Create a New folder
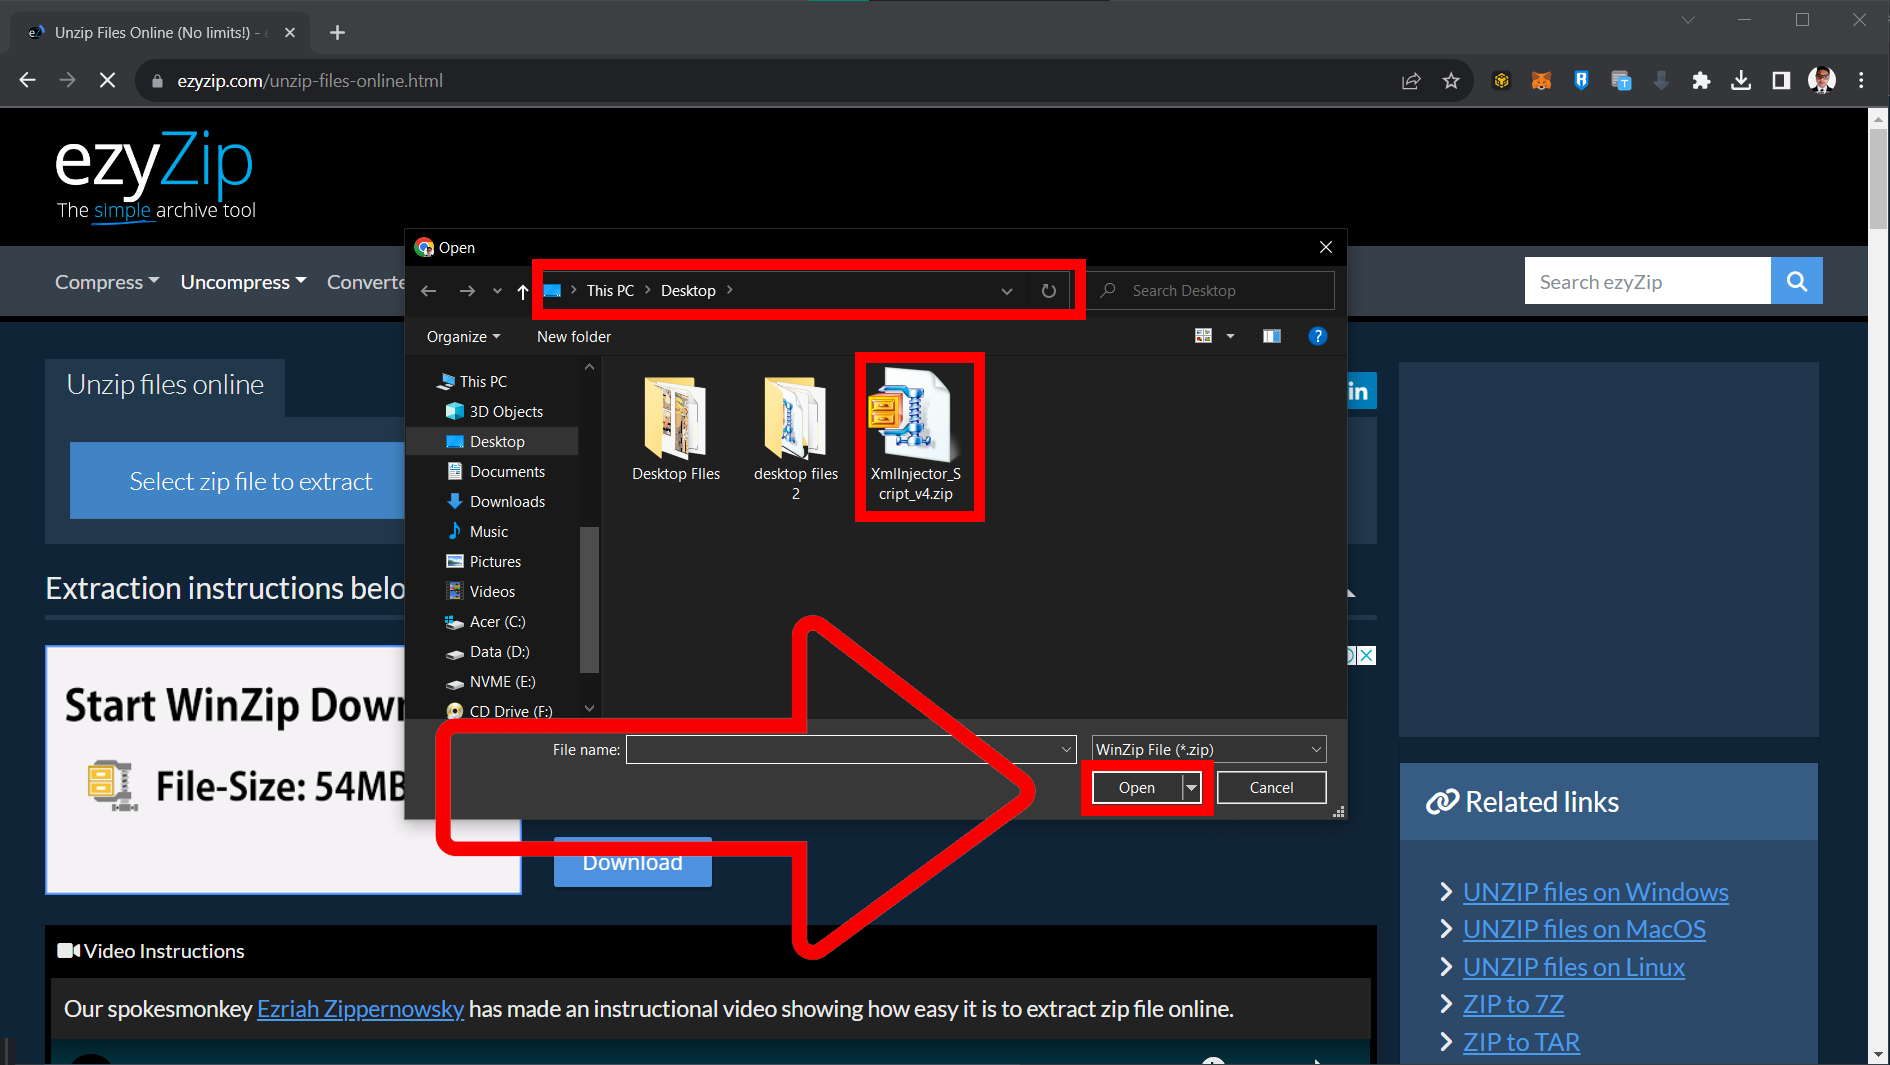This screenshot has height=1065, width=1890. click(574, 337)
